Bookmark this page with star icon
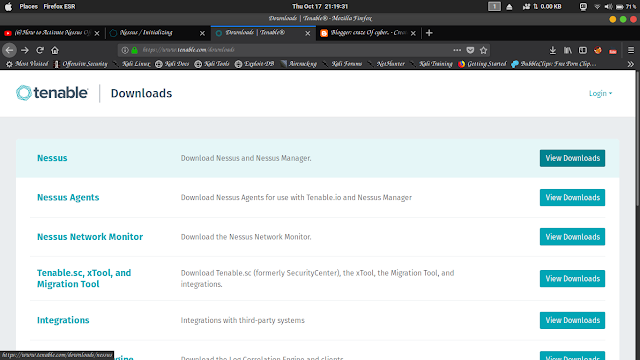The image size is (640, 360). 484,50
